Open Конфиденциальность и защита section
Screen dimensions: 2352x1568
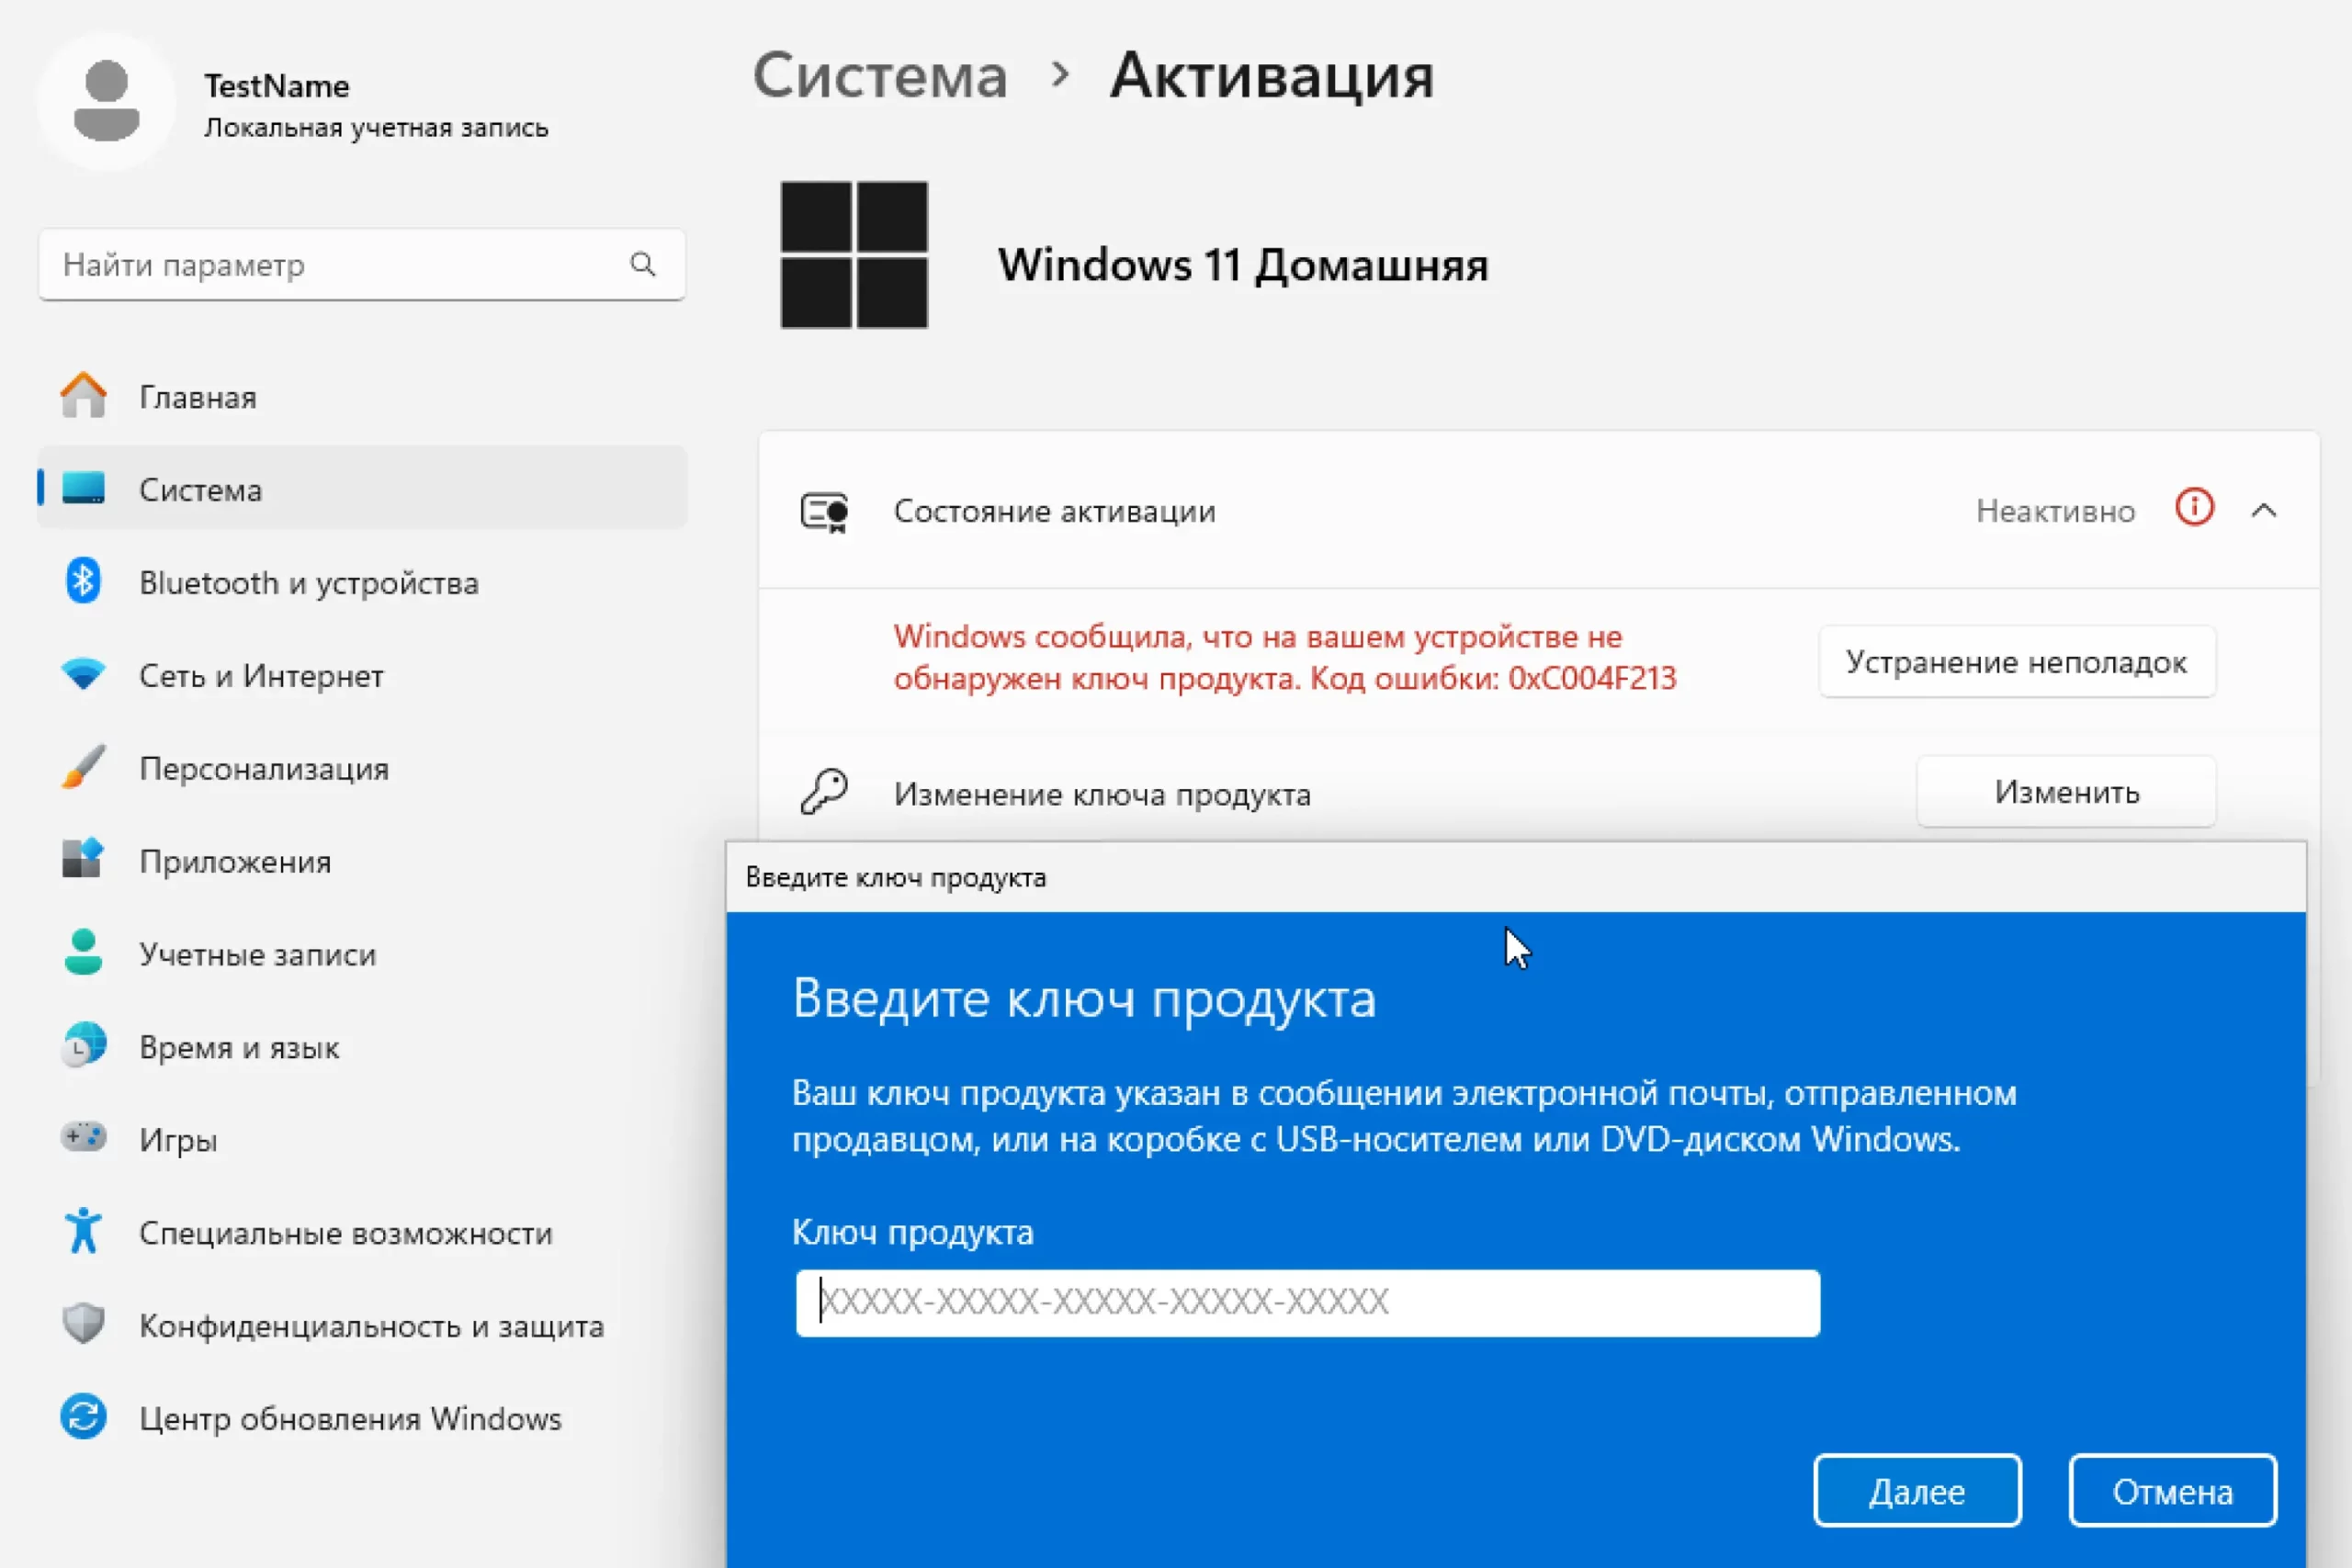pos(371,1325)
